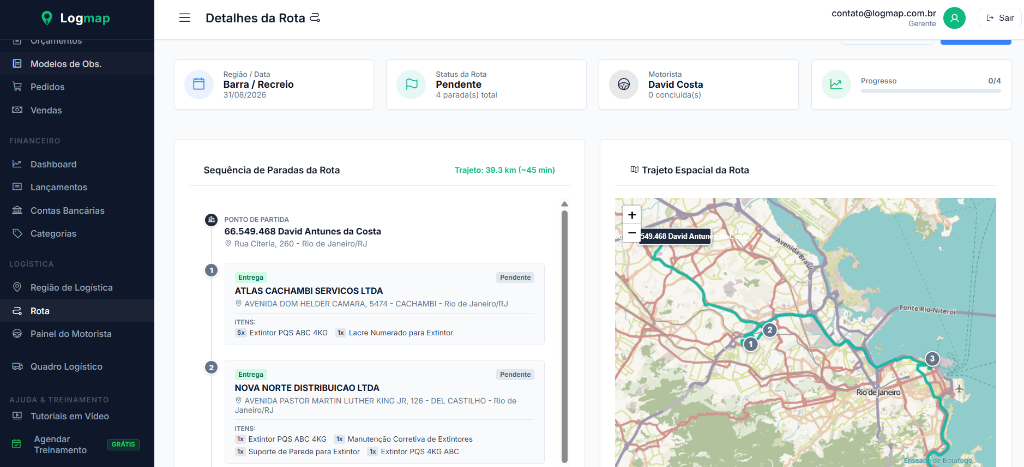Click map marker 3 on the route
The image size is (1024, 467).
click(x=932, y=358)
